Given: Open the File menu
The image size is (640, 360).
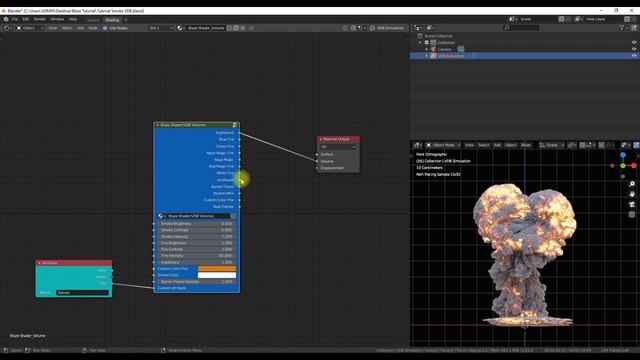Looking at the screenshot, I should (x=15, y=19).
